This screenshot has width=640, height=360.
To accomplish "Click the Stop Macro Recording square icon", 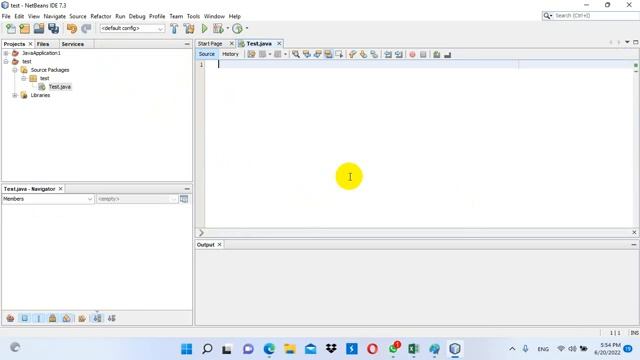I will pyautogui.click(x=423, y=54).
